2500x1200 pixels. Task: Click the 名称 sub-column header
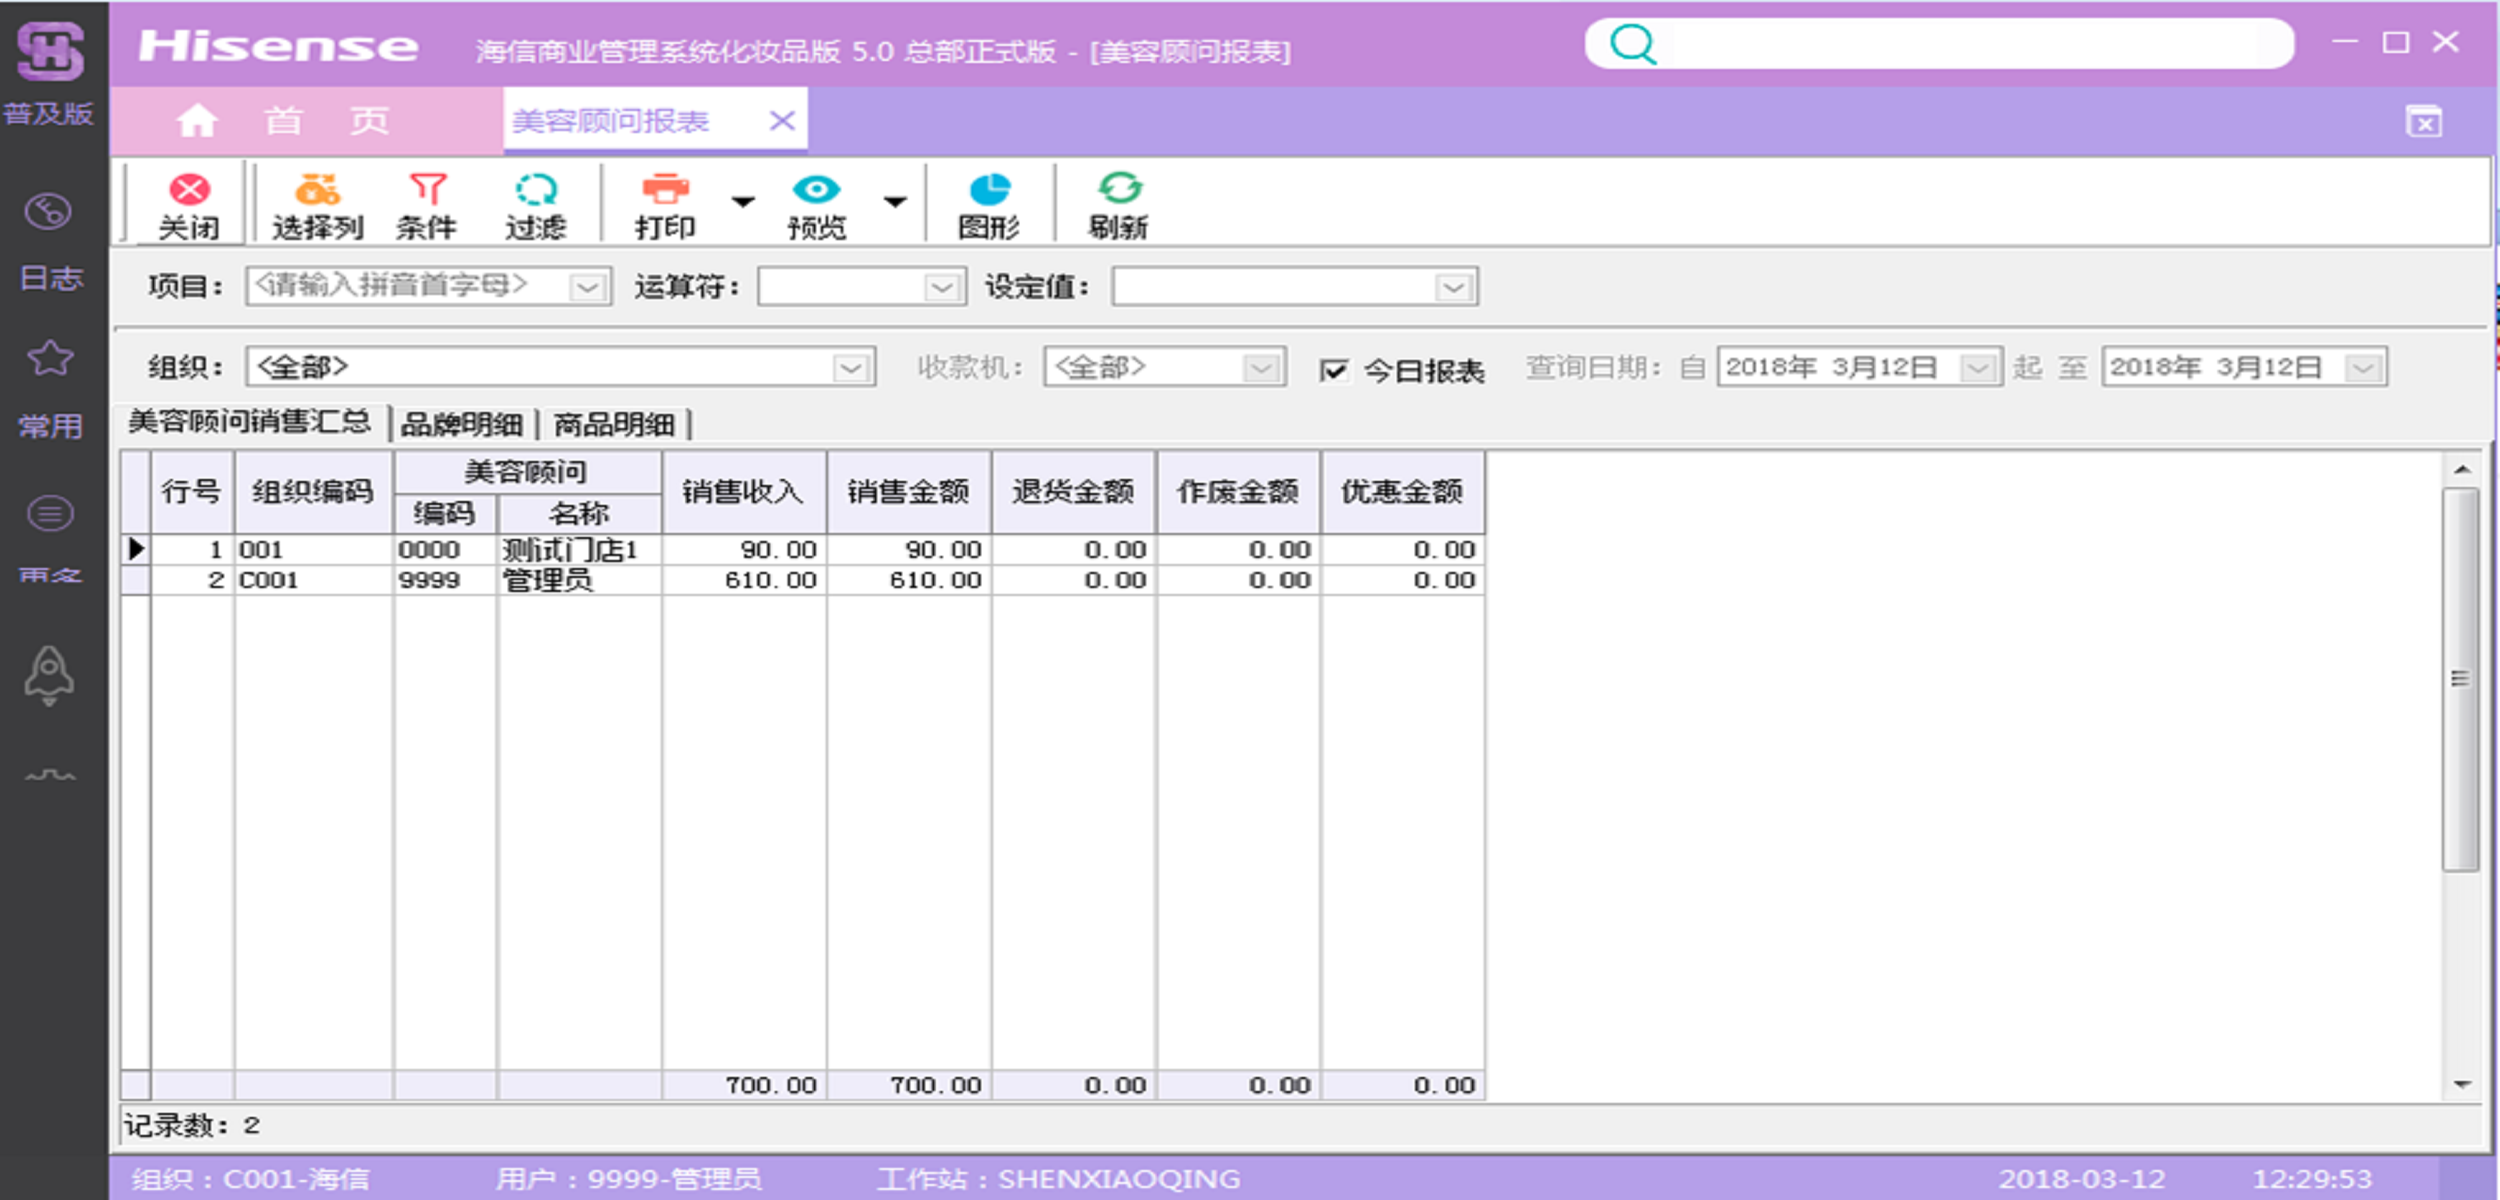[580, 514]
